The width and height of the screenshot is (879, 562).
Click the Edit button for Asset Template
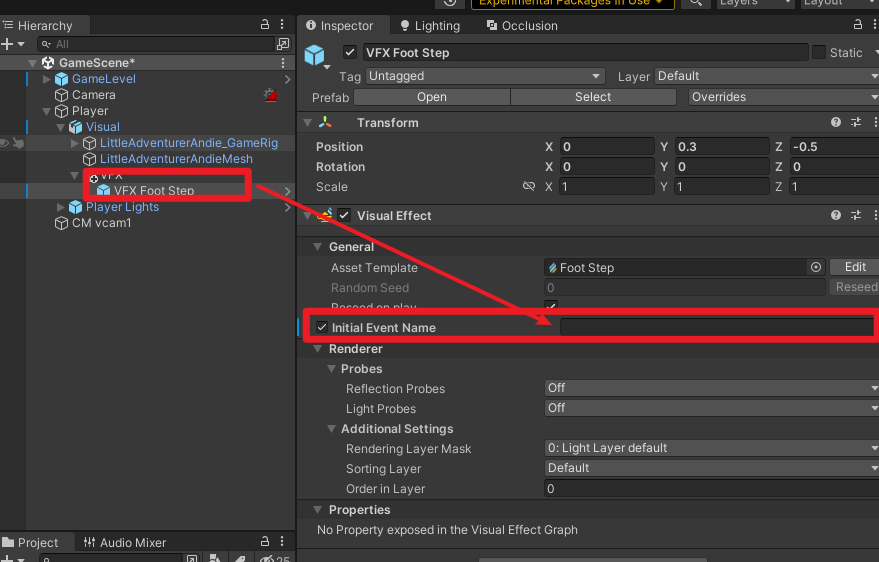[855, 268]
